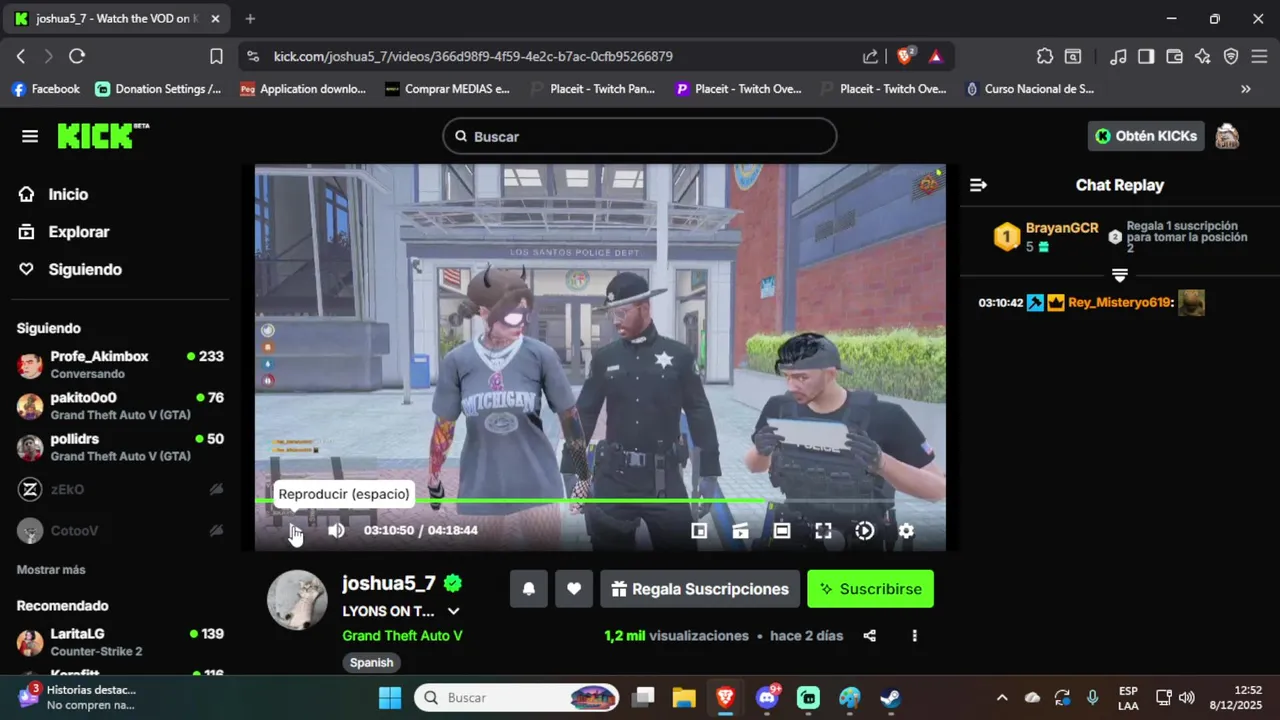Expand the stream title LYONS ON T... chevron
The height and width of the screenshot is (720, 1280).
[453, 611]
